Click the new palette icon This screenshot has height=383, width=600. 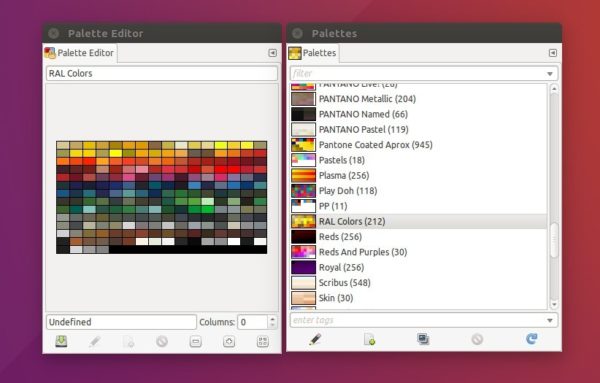369,339
